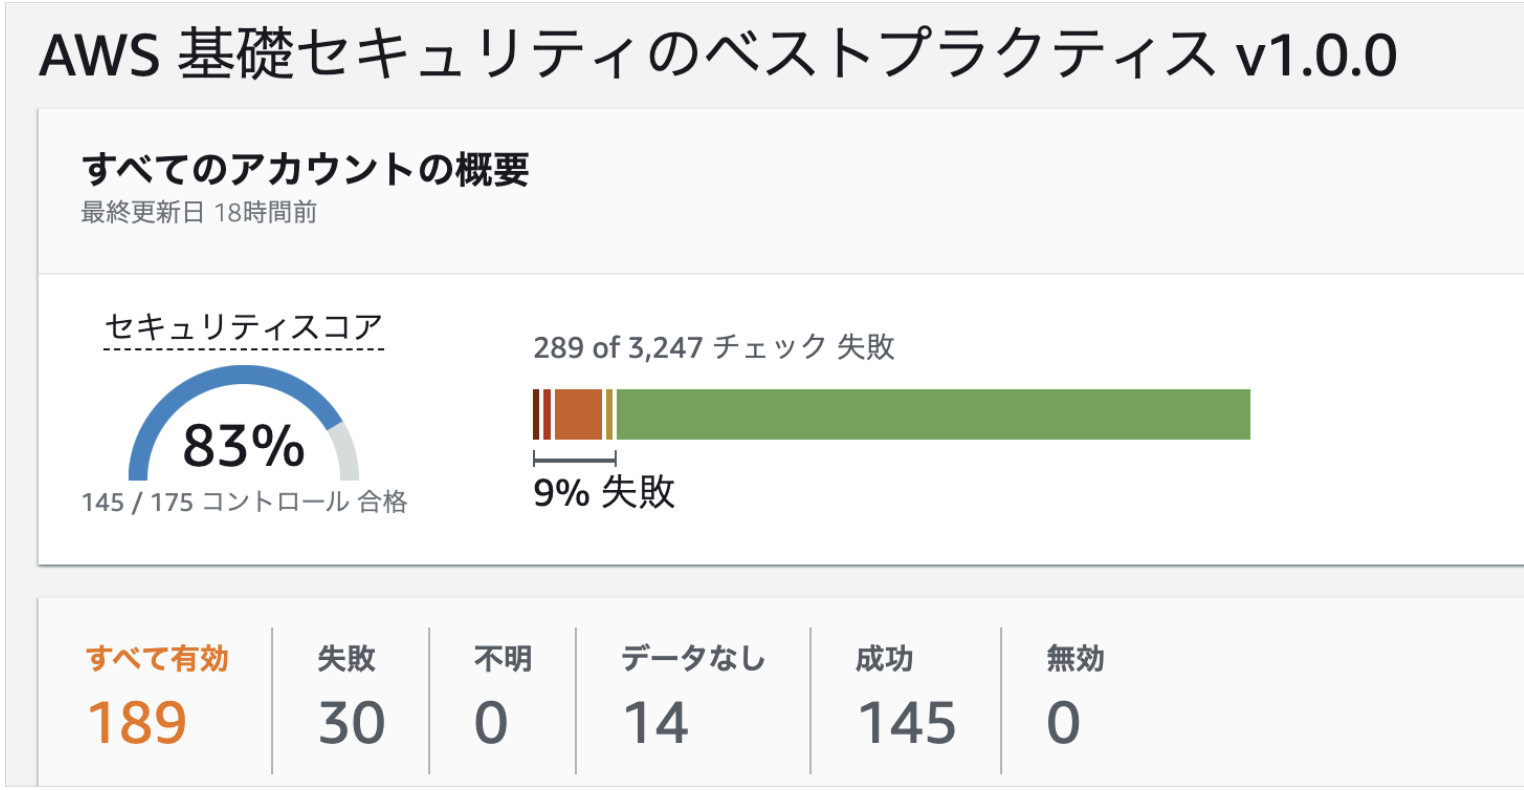Click the wide orange failed-checks segment
This screenshot has height=790, width=1524.
coord(578,414)
